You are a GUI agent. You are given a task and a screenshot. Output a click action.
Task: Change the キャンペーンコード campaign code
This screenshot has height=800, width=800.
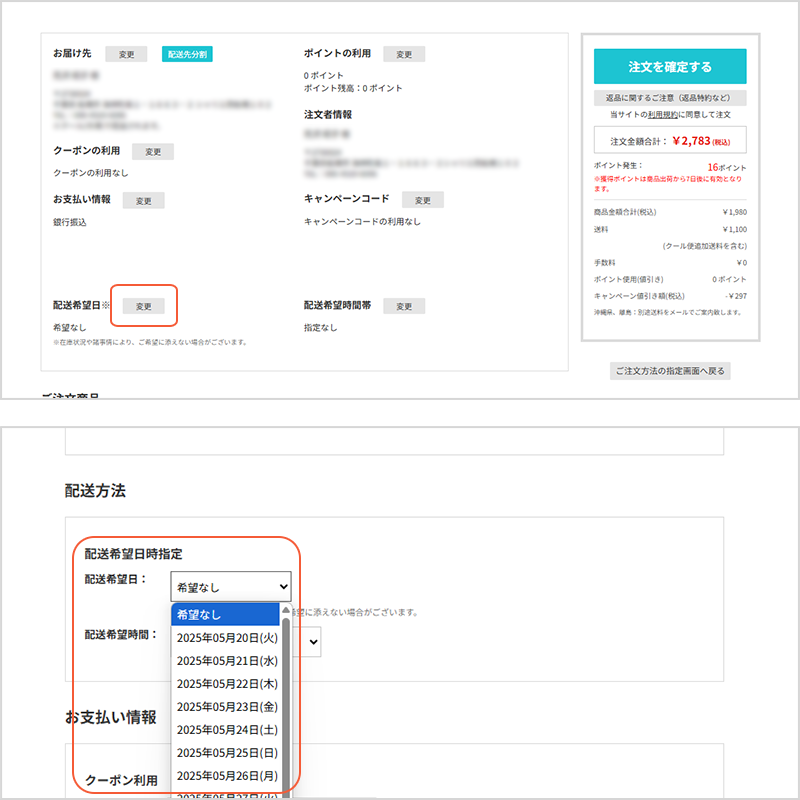click(x=422, y=200)
